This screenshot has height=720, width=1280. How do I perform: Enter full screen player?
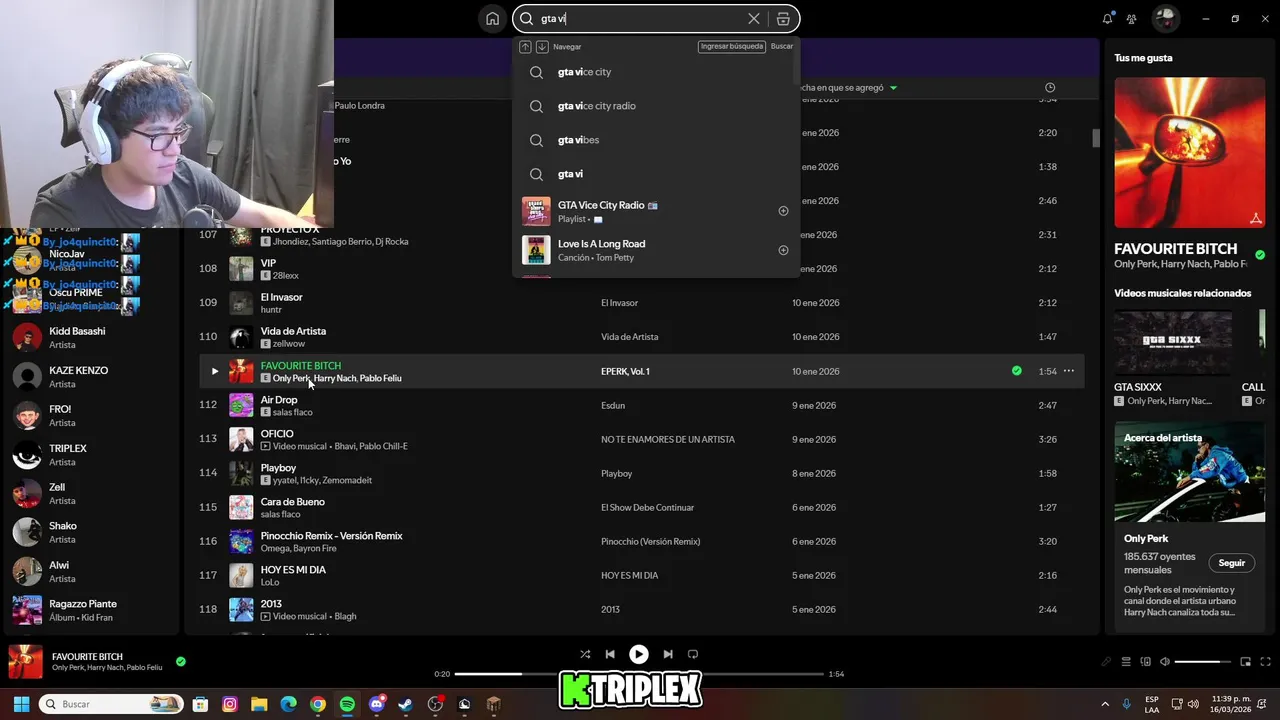(x=1265, y=662)
